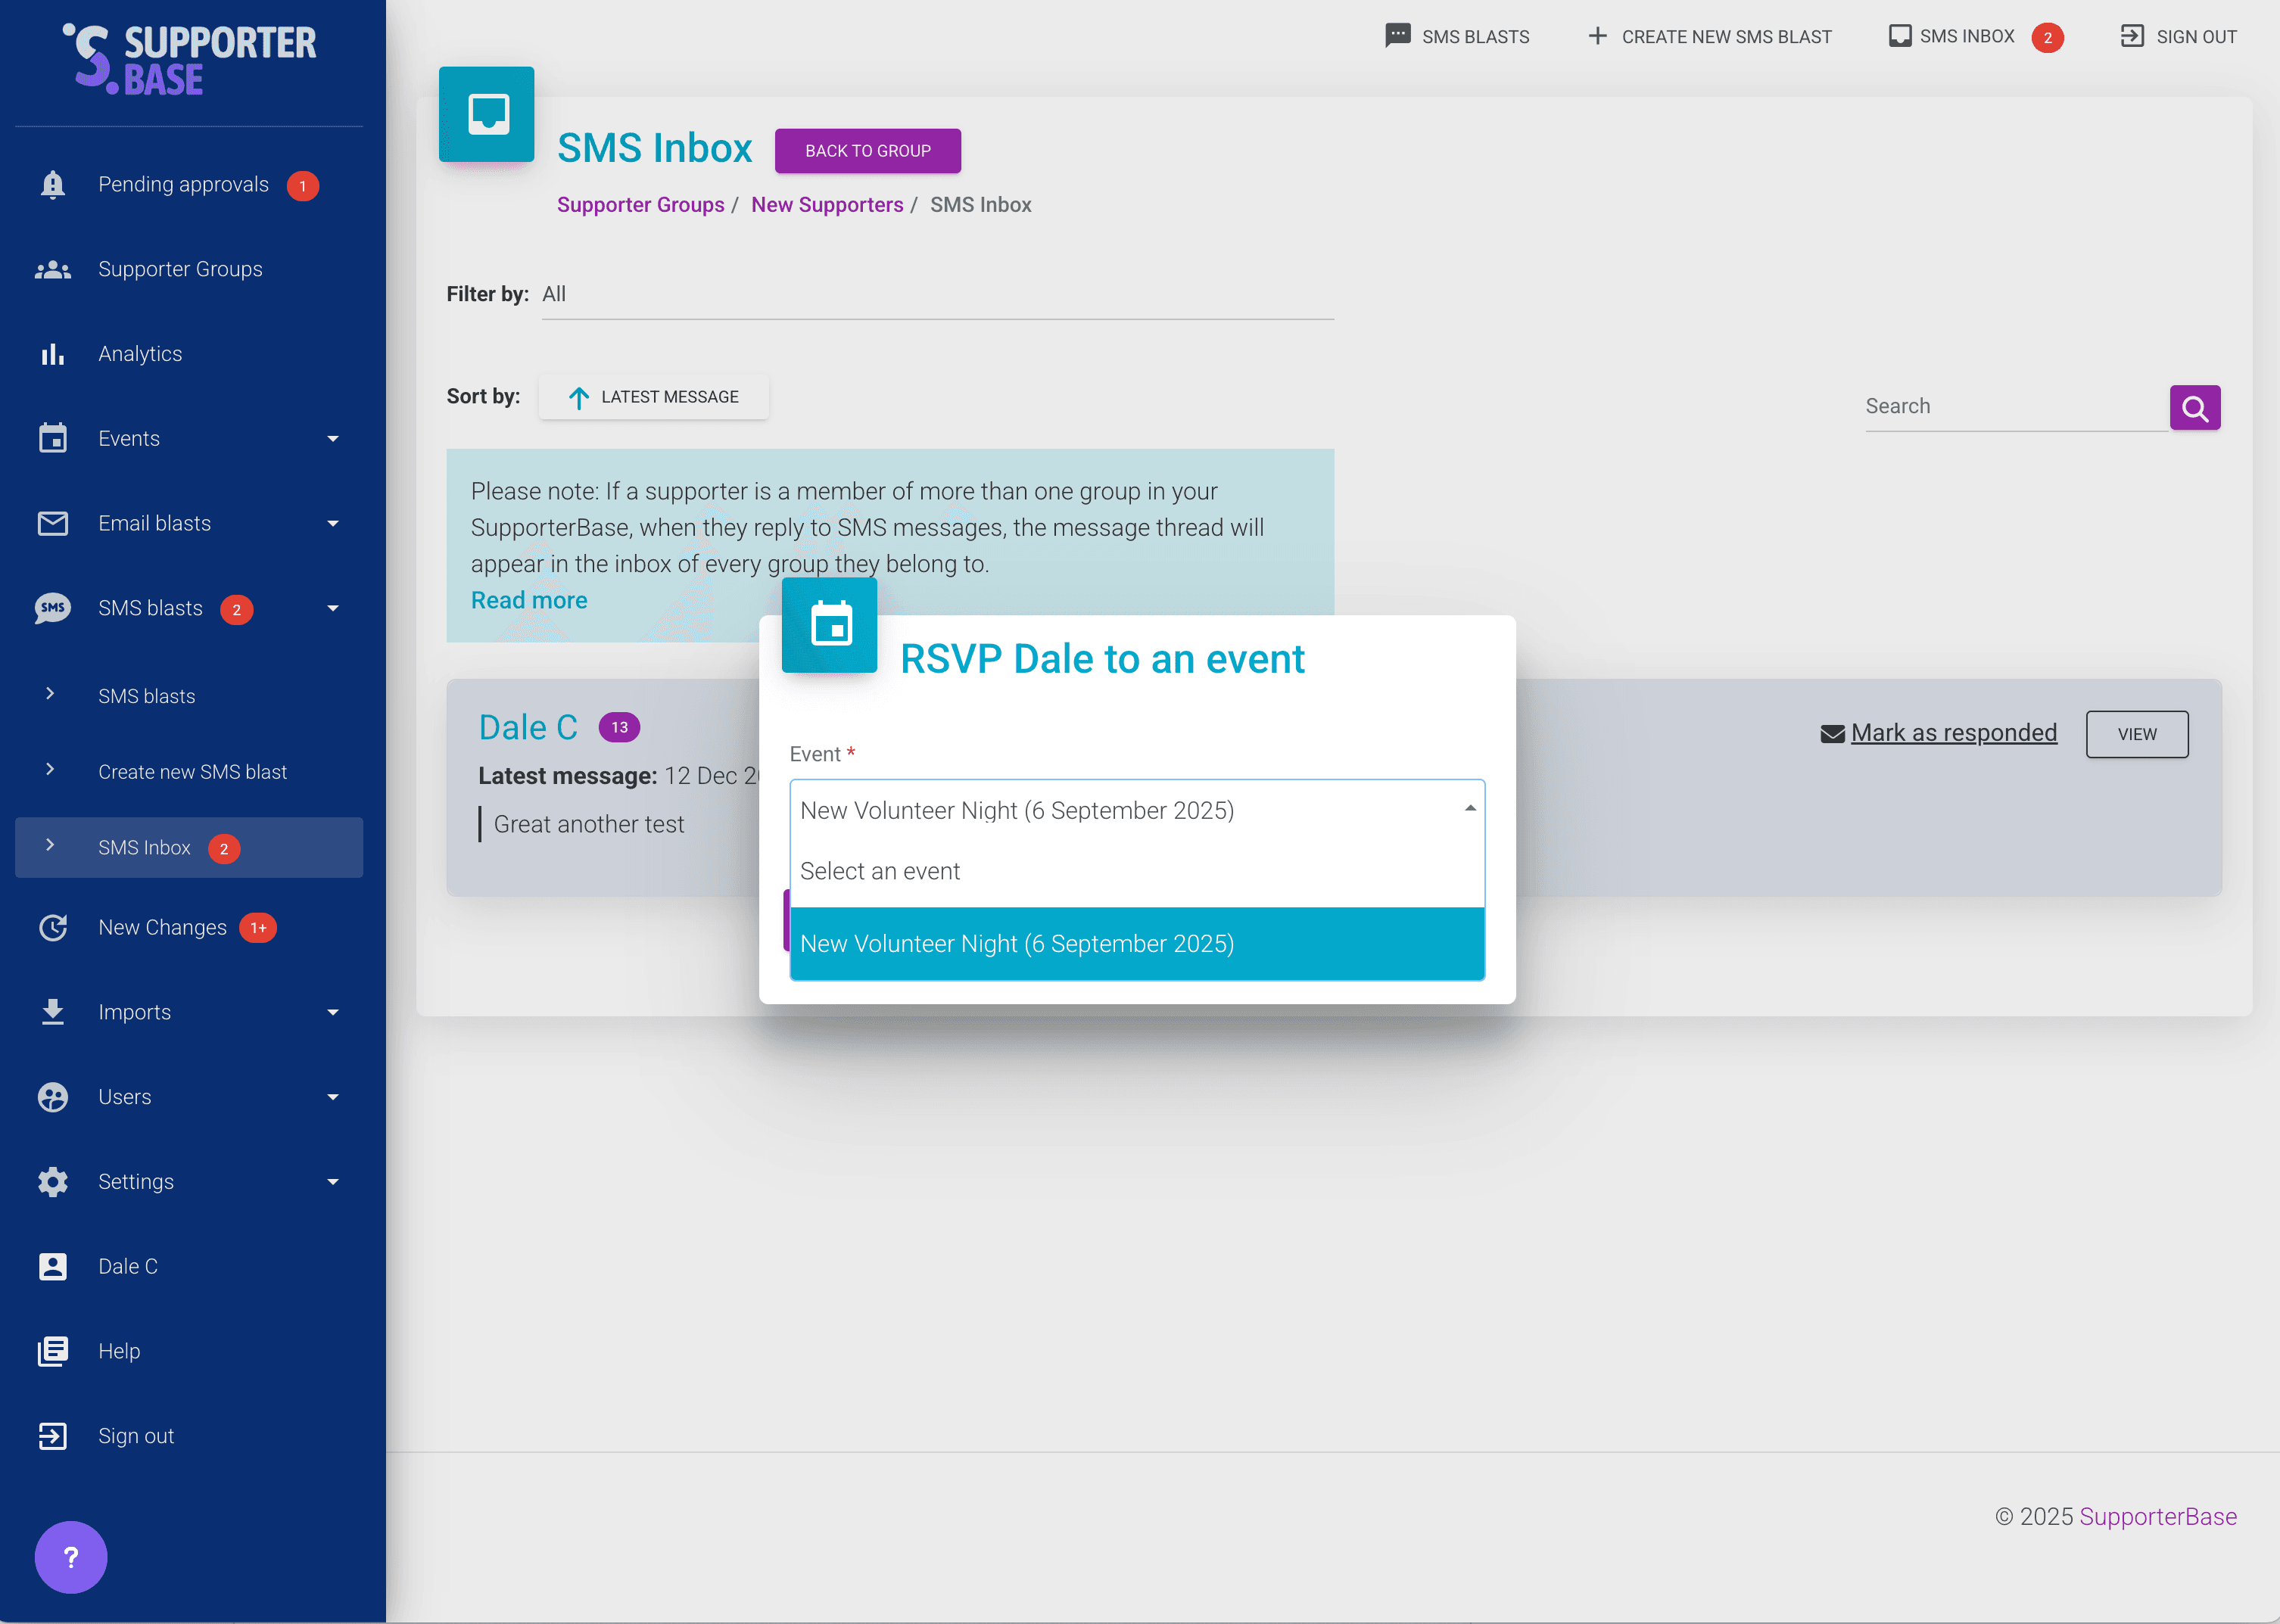The height and width of the screenshot is (1624, 2280).
Task: Click the New Changes history icon
Action: pos(53,928)
